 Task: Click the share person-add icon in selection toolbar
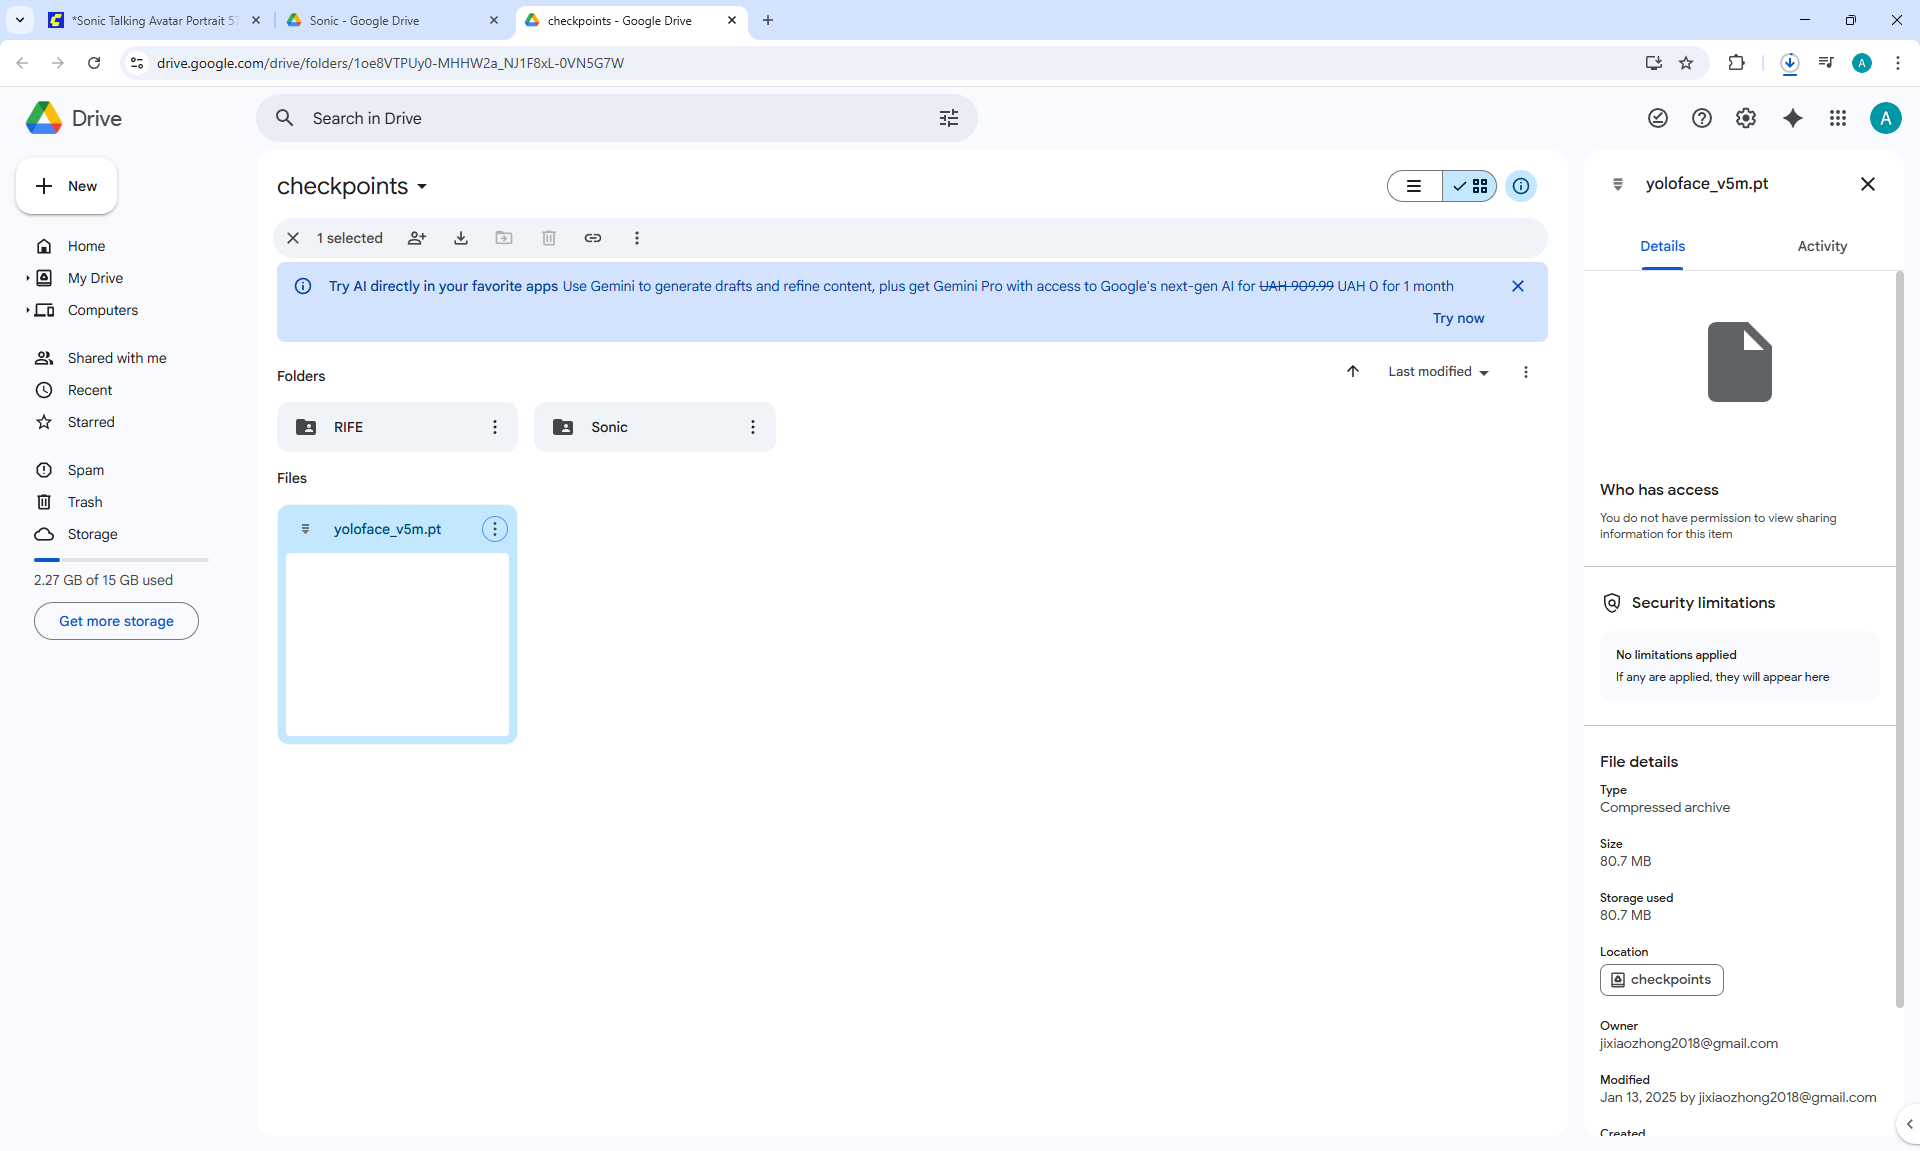[417, 238]
